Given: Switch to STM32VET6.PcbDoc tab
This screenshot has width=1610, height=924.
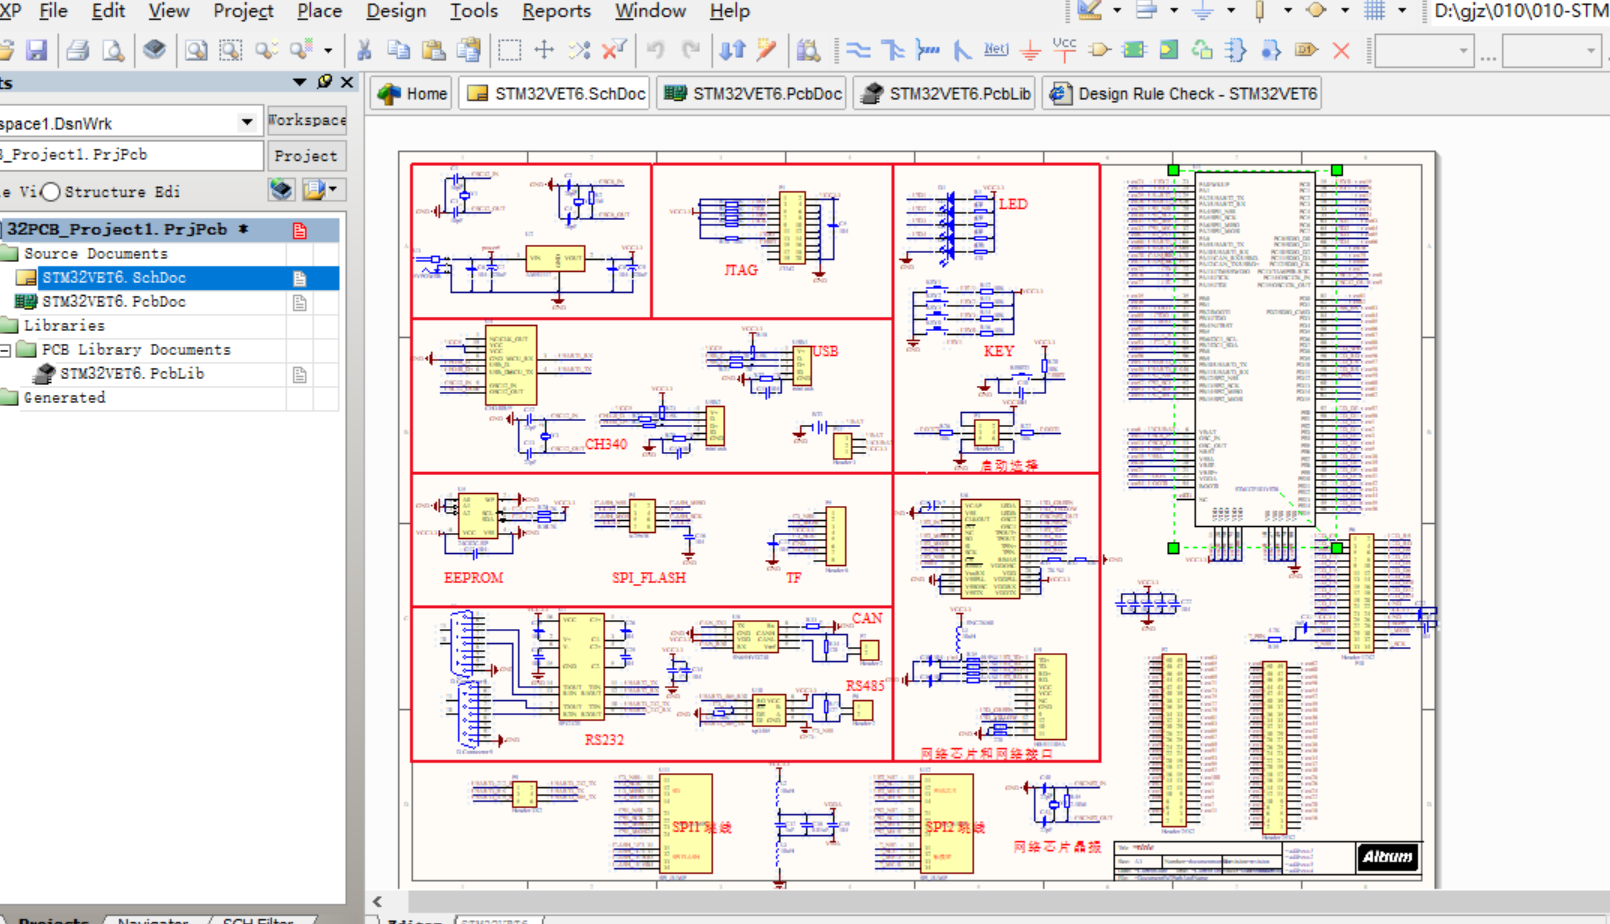Looking at the screenshot, I should [x=753, y=93].
